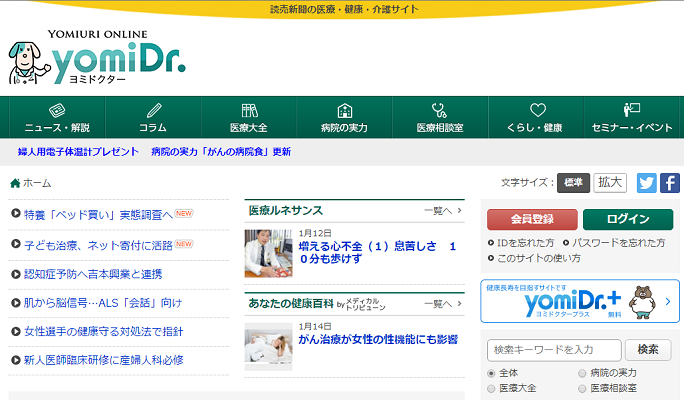Set text size to 標準
The image size is (684, 400).
tap(573, 183)
